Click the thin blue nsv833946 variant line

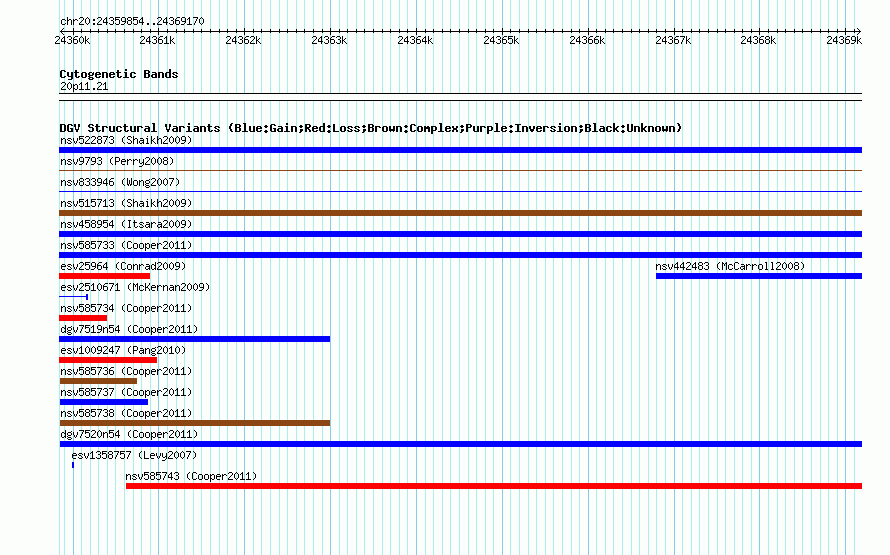coord(460,191)
